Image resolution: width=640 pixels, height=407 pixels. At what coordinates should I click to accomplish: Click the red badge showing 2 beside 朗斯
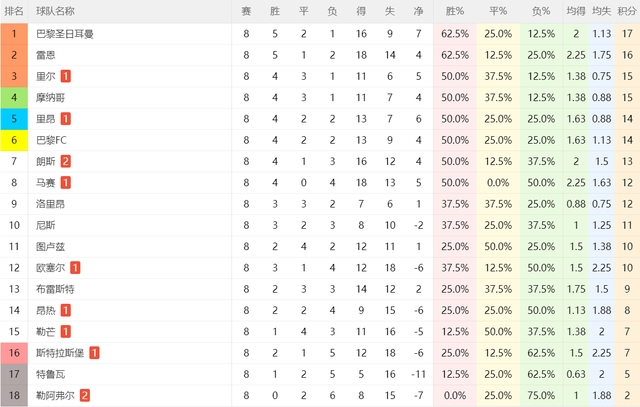pos(66,161)
